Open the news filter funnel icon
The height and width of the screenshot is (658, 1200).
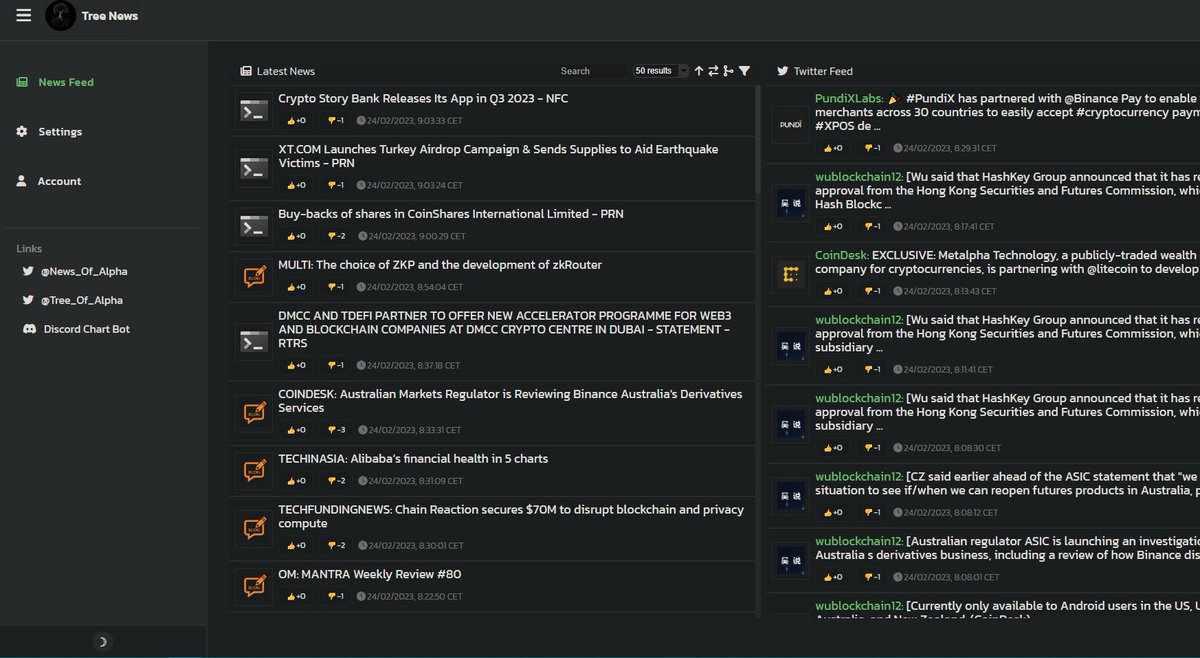[744, 71]
